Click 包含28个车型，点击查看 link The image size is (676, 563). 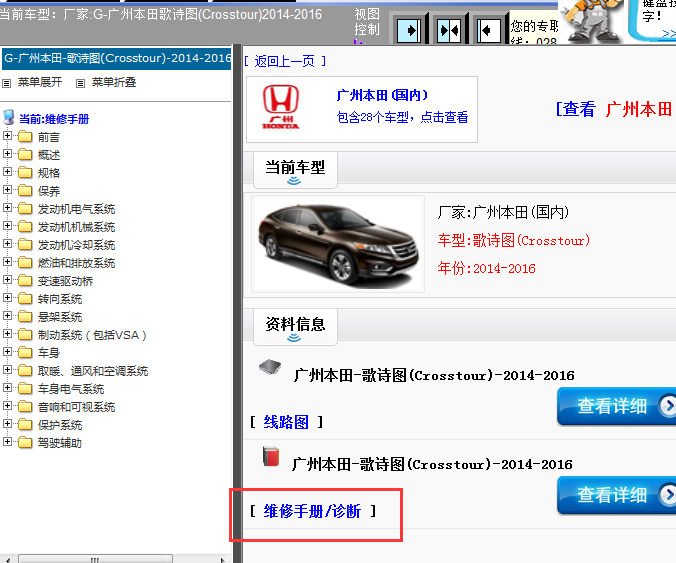[402, 117]
